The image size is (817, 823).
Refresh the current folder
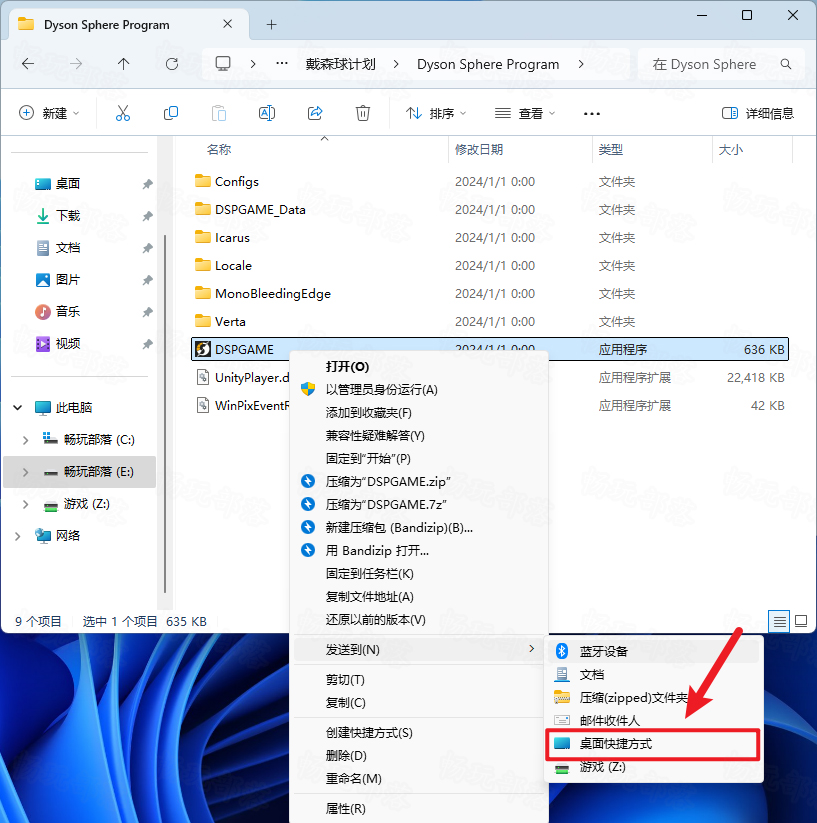[172, 64]
